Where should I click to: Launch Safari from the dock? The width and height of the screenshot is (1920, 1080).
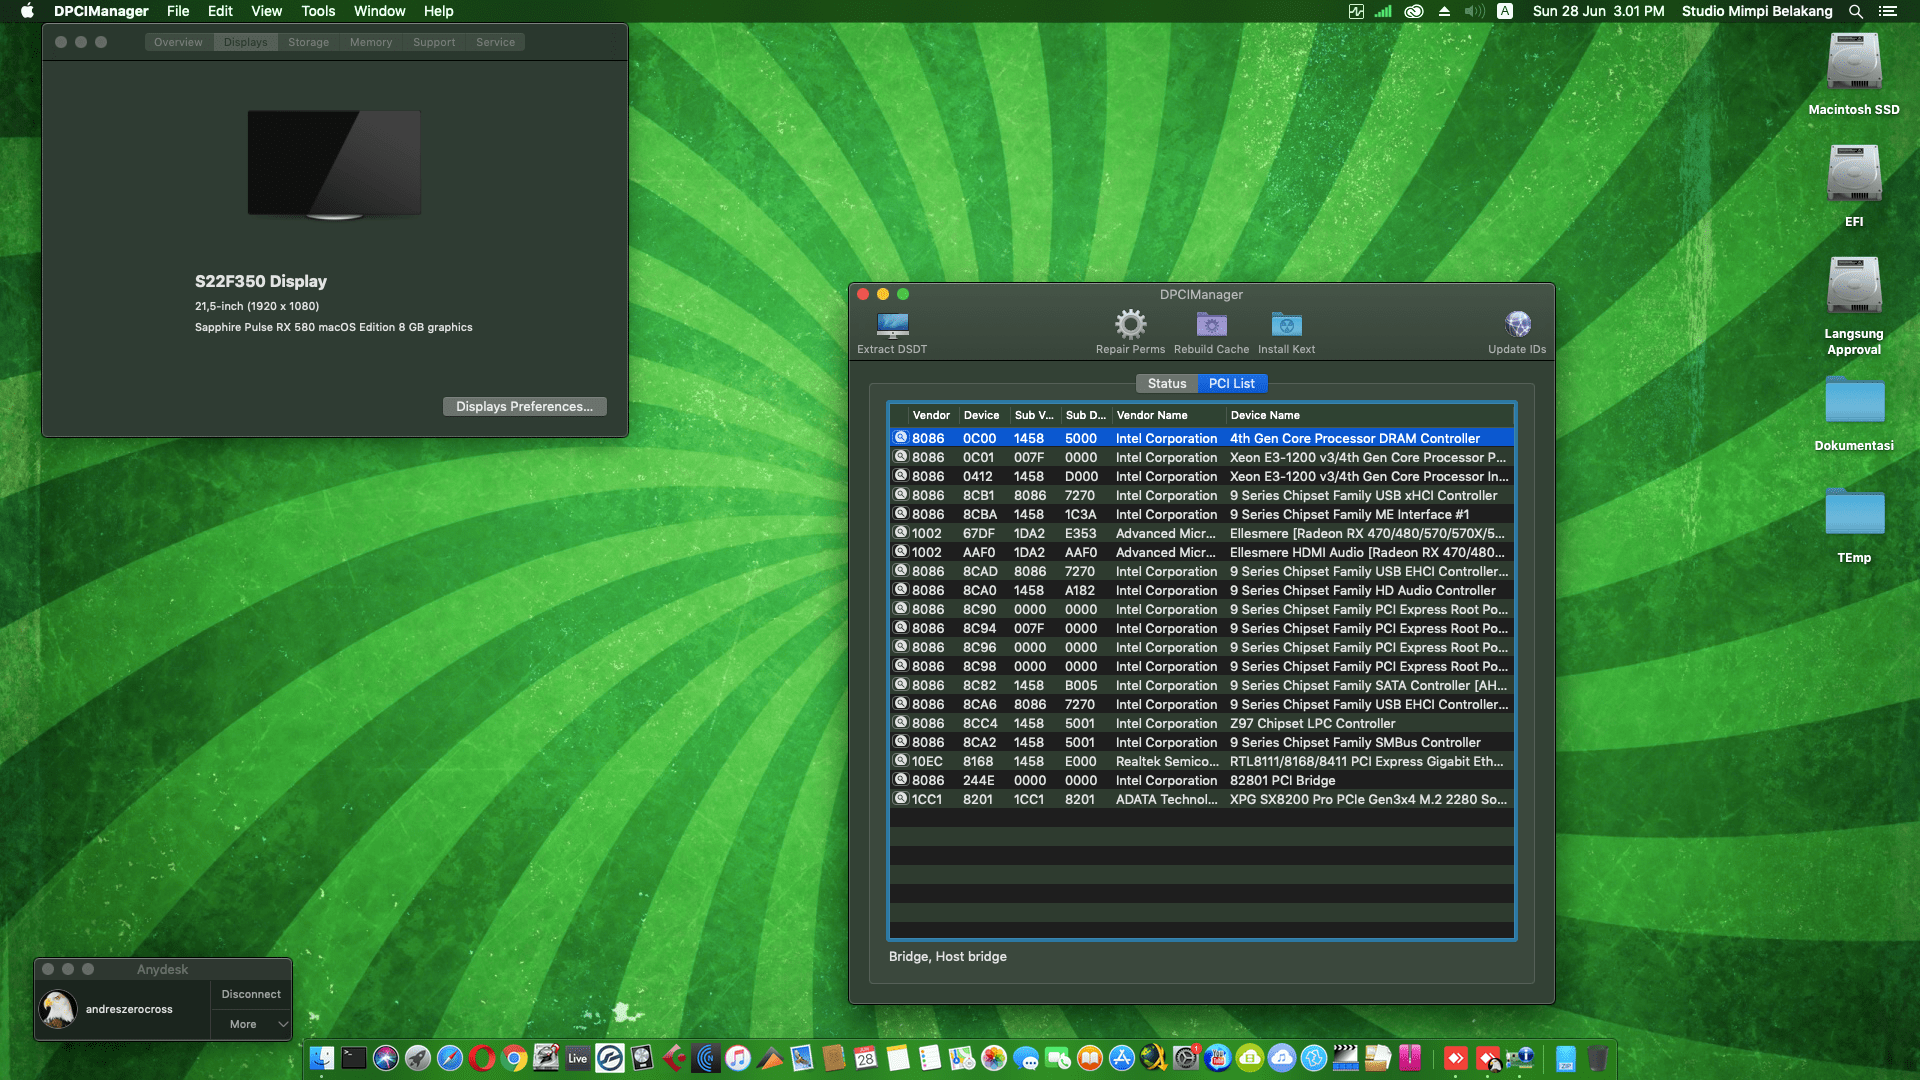pyautogui.click(x=450, y=1058)
